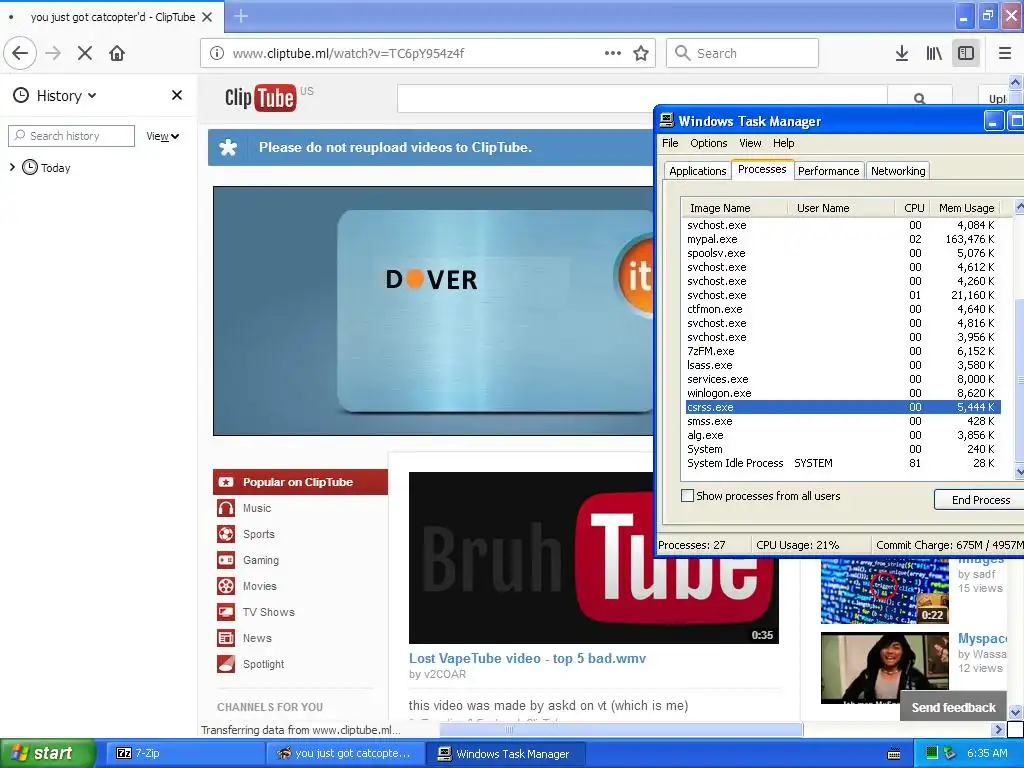Stop loading the page with the X icon
Screen dimensions: 1024x768
coord(85,53)
